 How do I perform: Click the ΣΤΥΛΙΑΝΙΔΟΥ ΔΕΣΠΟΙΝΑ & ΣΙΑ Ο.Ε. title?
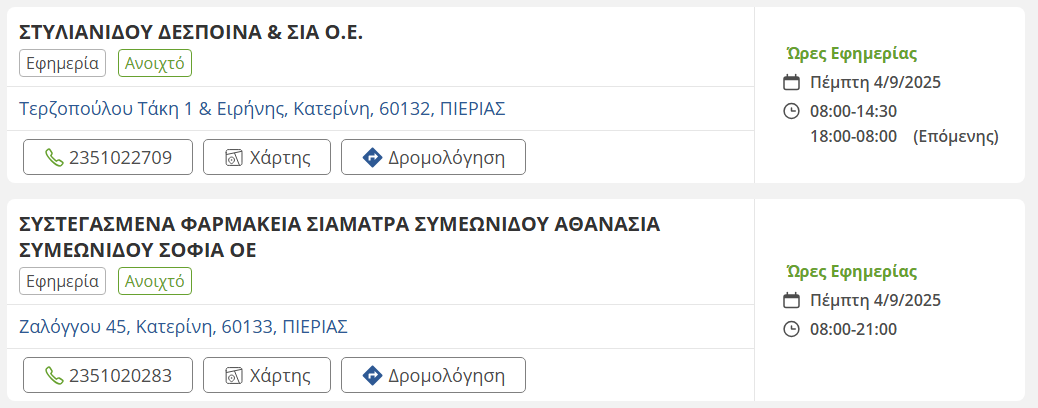point(191,33)
